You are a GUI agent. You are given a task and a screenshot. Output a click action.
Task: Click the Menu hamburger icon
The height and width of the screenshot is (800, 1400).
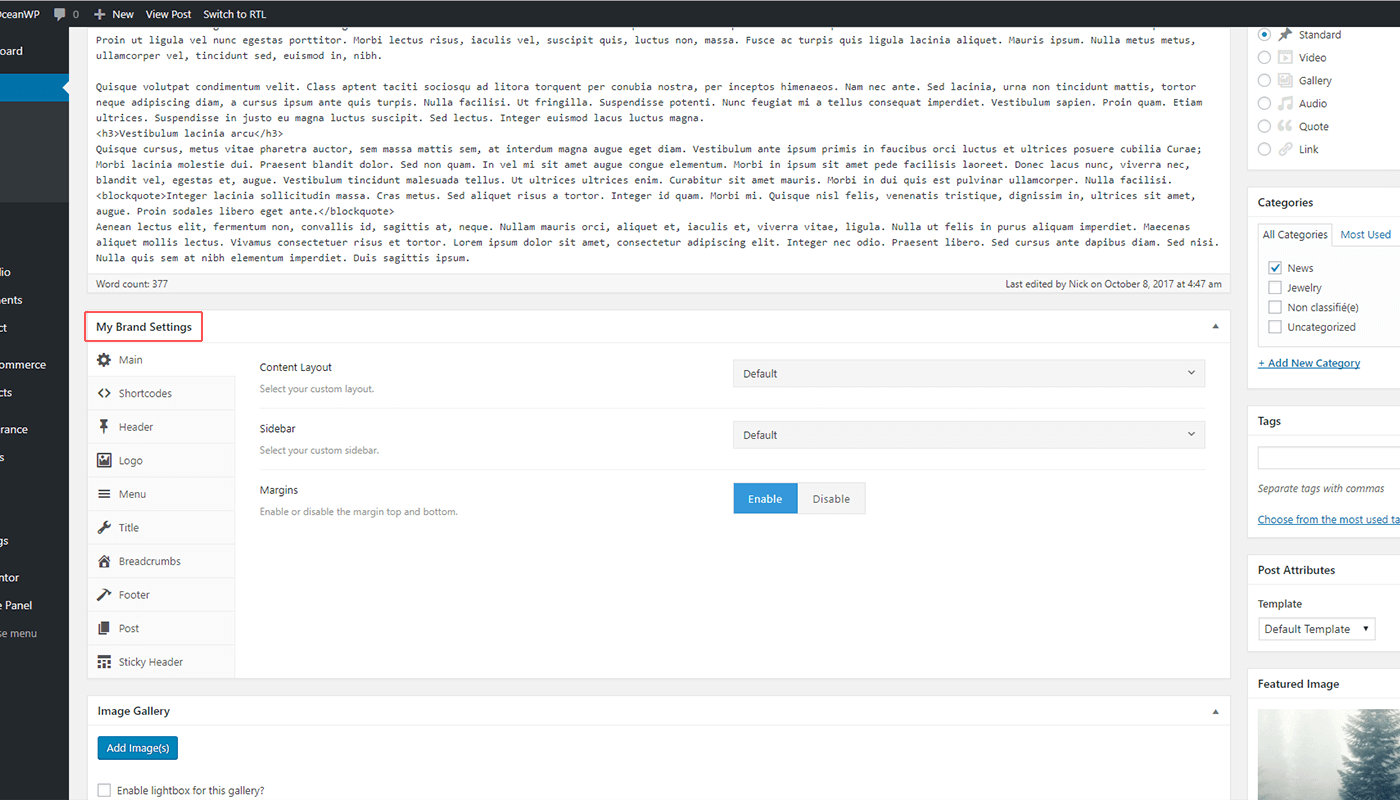pos(104,494)
